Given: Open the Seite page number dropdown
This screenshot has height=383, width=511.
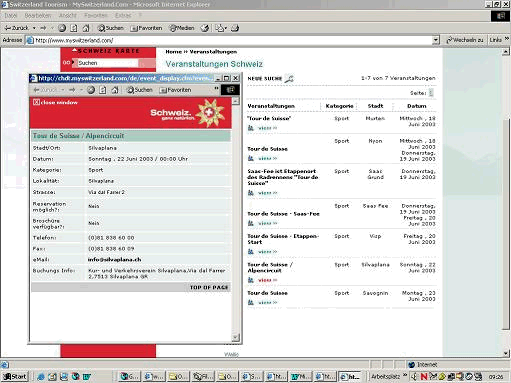Looking at the screenshot, I should [431, 93].
